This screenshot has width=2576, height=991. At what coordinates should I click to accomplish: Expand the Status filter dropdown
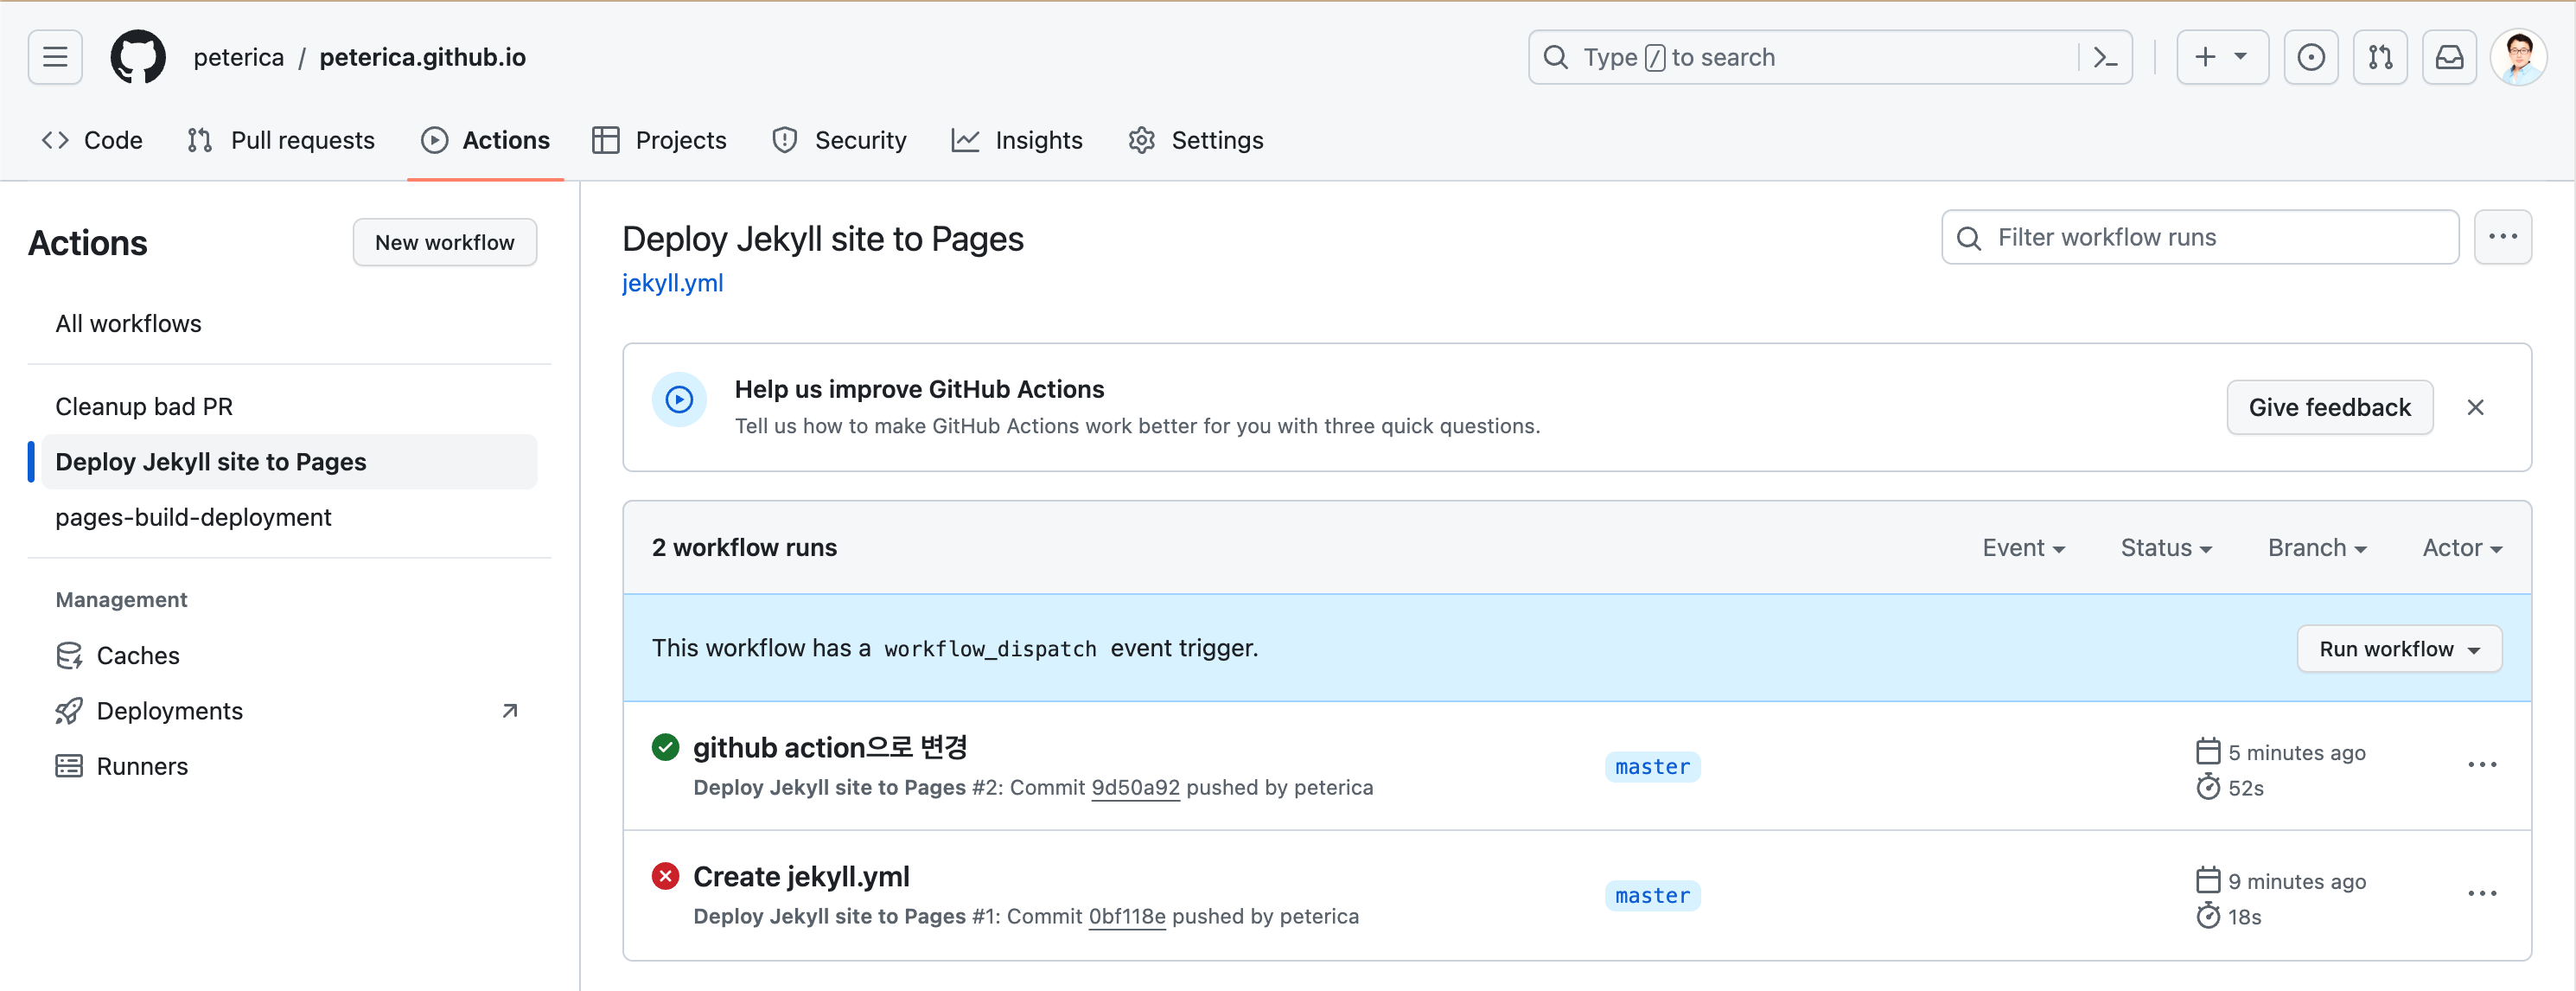(2166, 548)
